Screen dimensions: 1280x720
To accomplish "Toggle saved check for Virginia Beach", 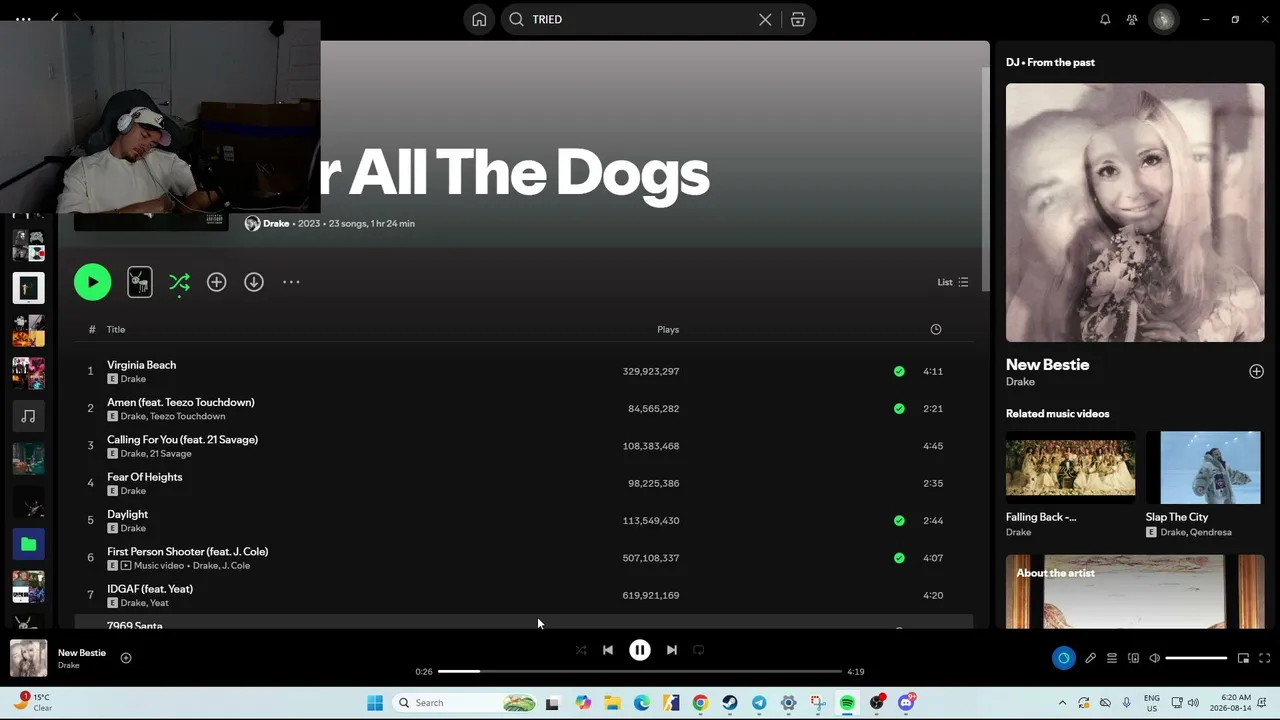I will (x=899, y=371).
